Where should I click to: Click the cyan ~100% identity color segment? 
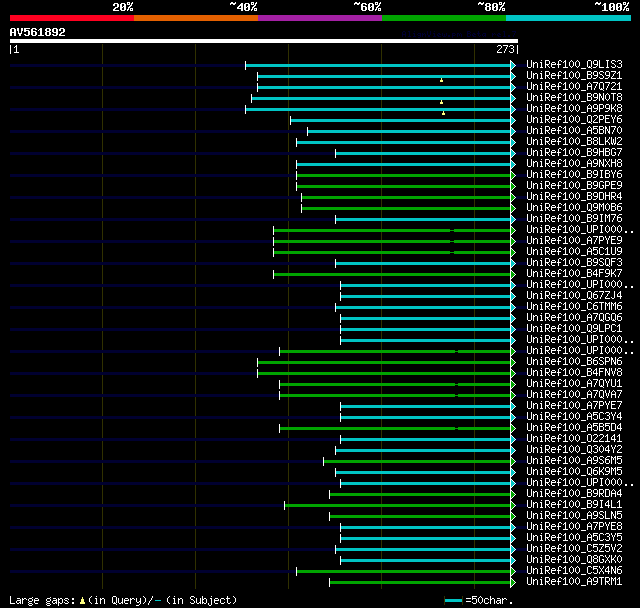(x=569, y=18)
